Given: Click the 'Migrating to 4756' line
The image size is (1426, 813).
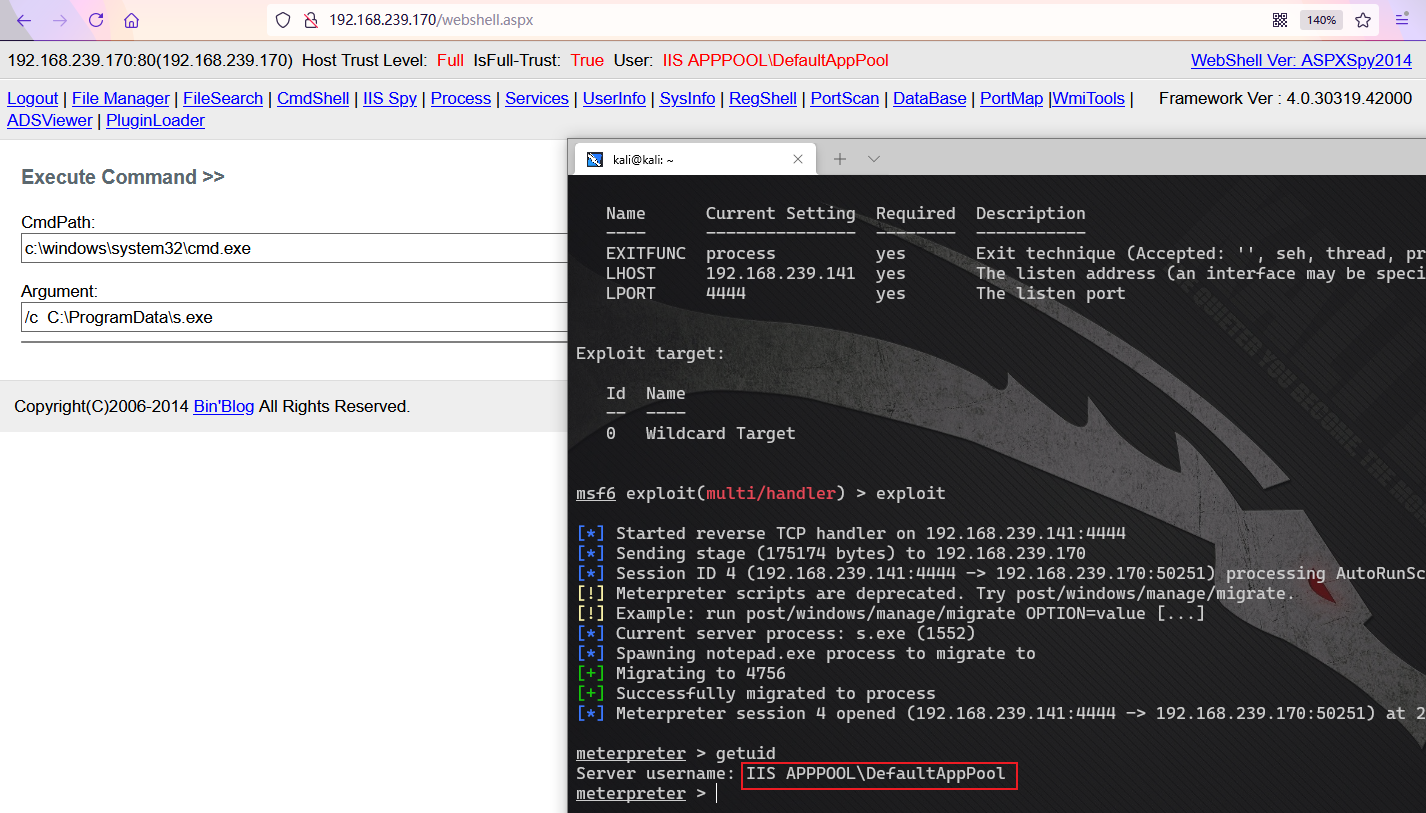Looking at the screenshot, I should pyautogui.click(x=681, y=673).
